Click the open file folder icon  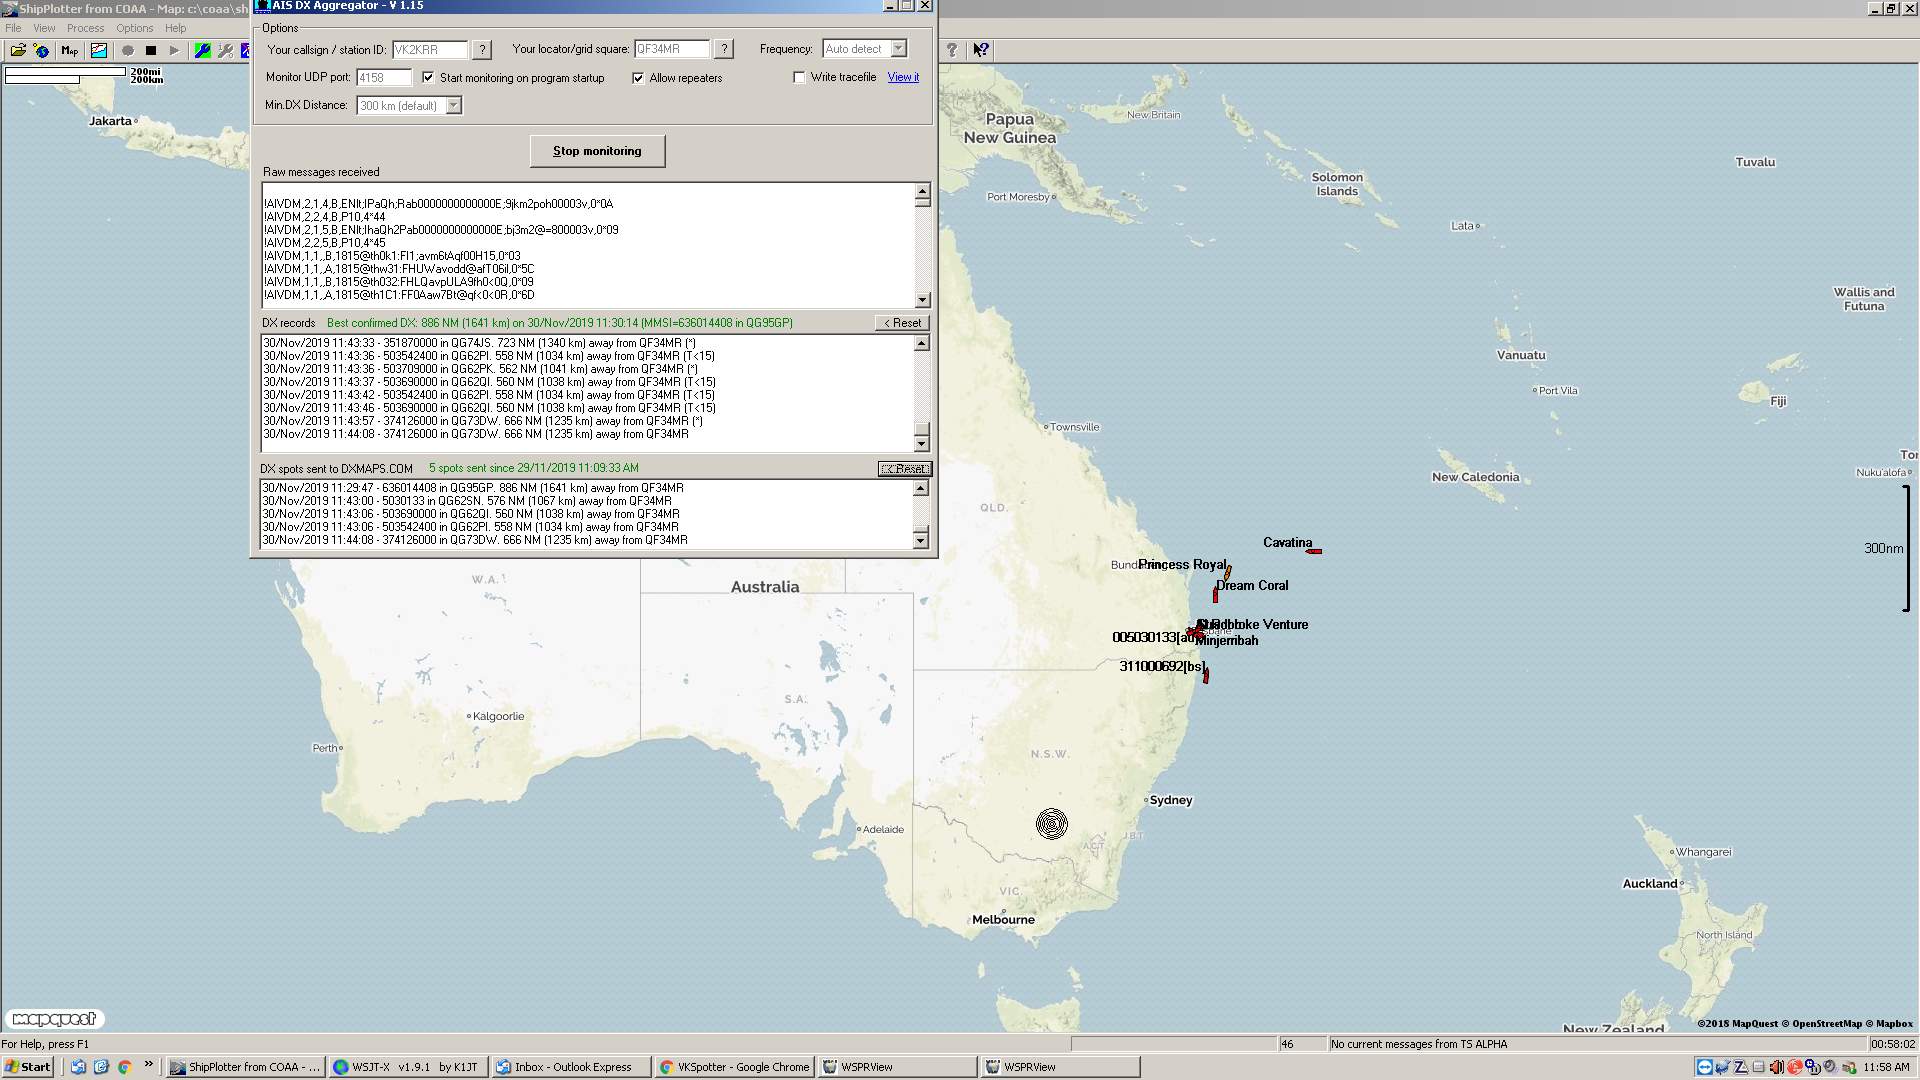click(18, 50)
